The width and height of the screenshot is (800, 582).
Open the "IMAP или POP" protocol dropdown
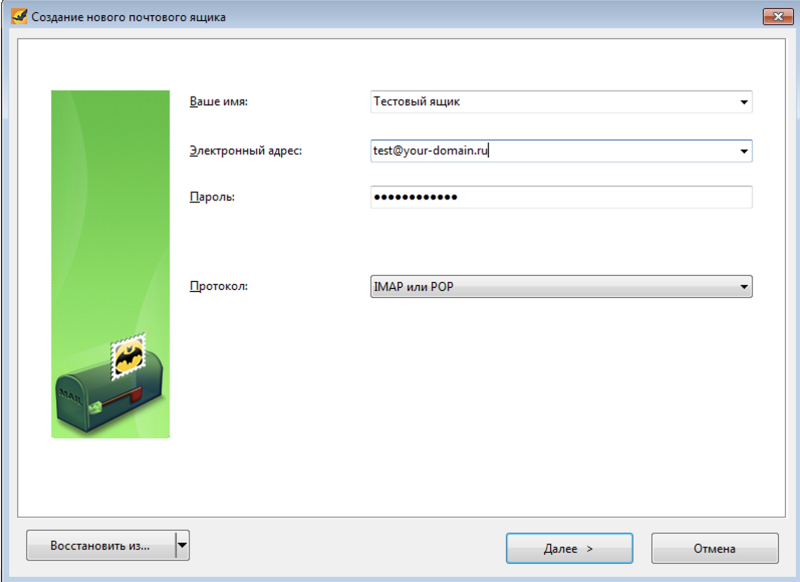(x=560, y=288)
